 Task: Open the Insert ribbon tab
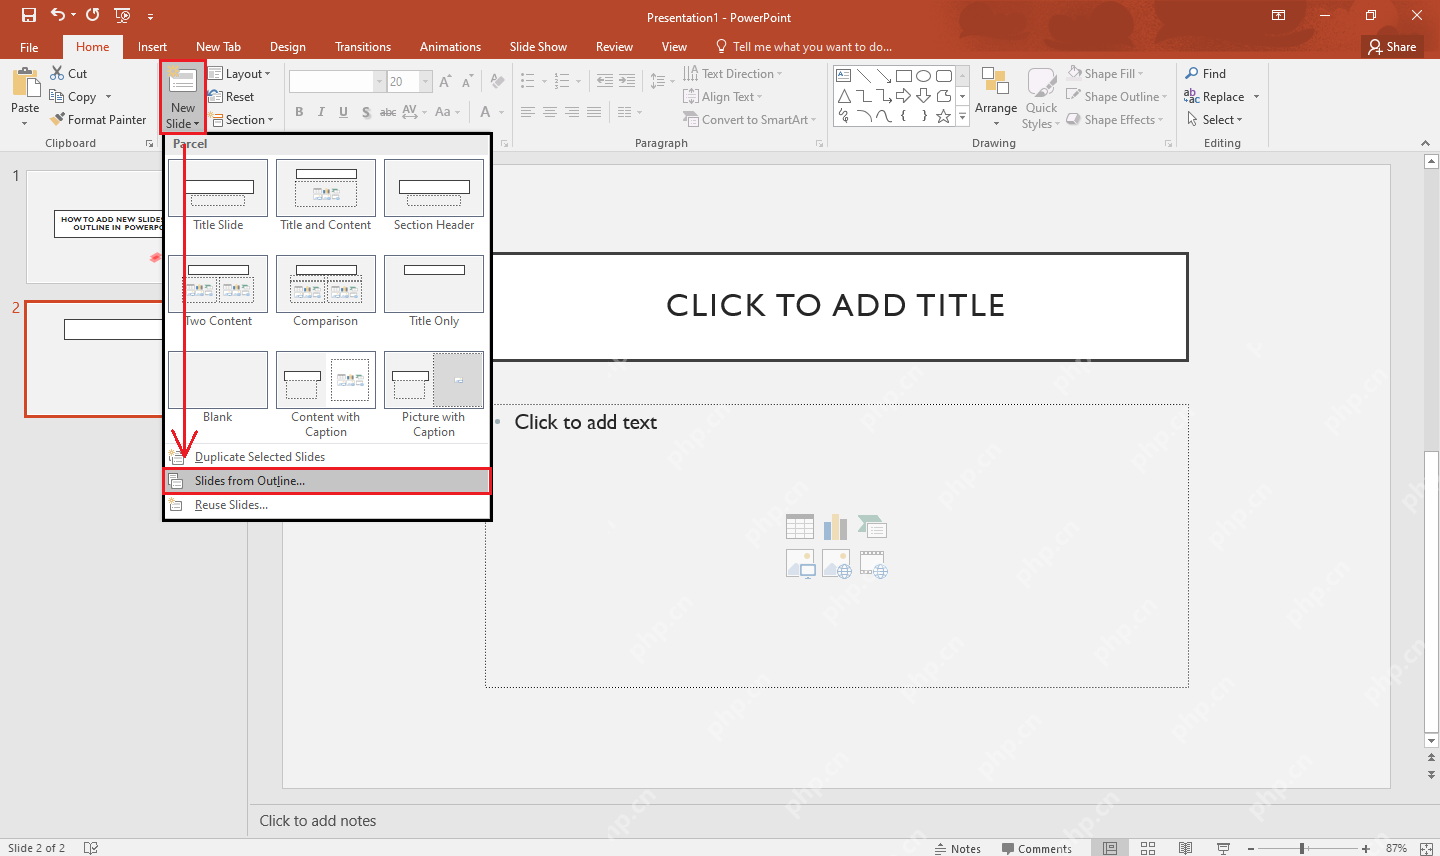tap(152, 47)
